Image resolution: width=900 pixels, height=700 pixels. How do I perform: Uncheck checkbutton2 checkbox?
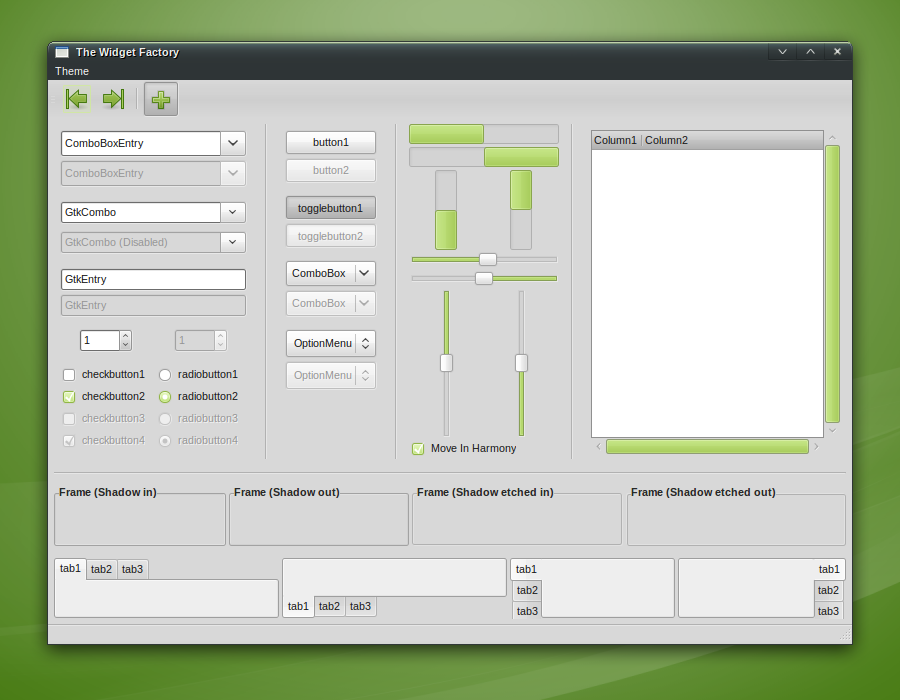pos(69,396)
